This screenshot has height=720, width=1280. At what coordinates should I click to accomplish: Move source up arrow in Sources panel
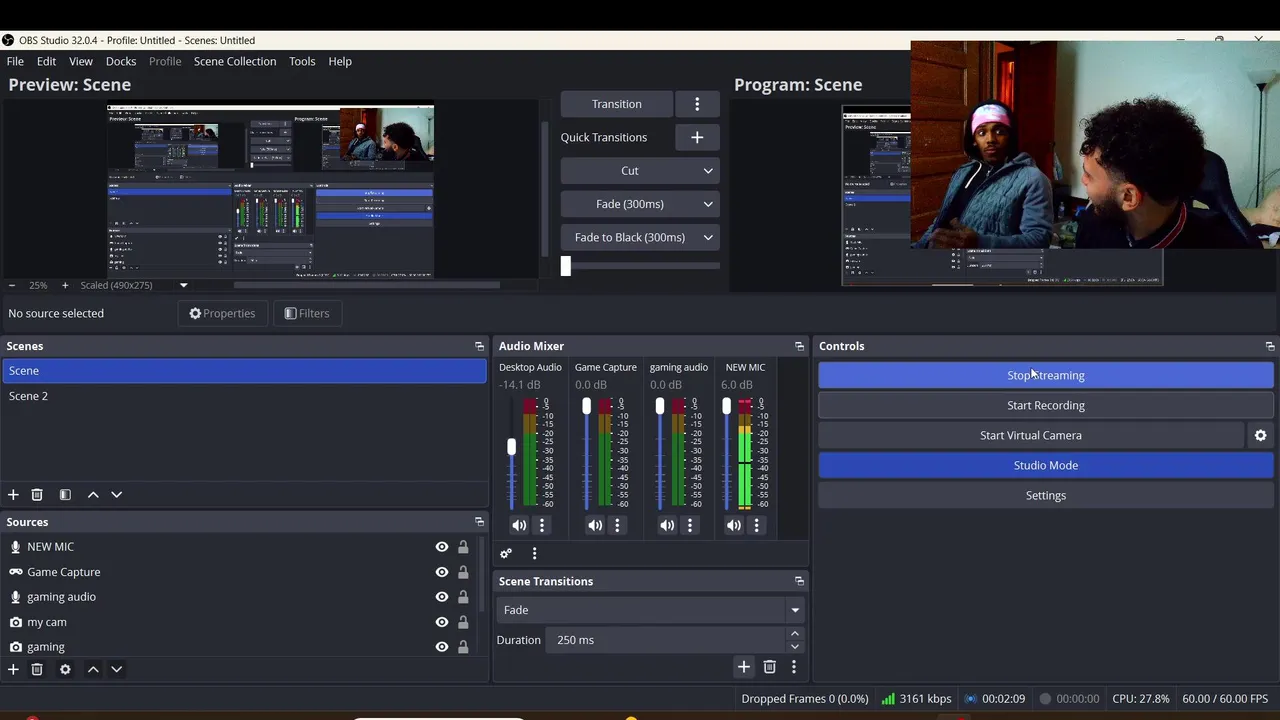pos(93,669)
